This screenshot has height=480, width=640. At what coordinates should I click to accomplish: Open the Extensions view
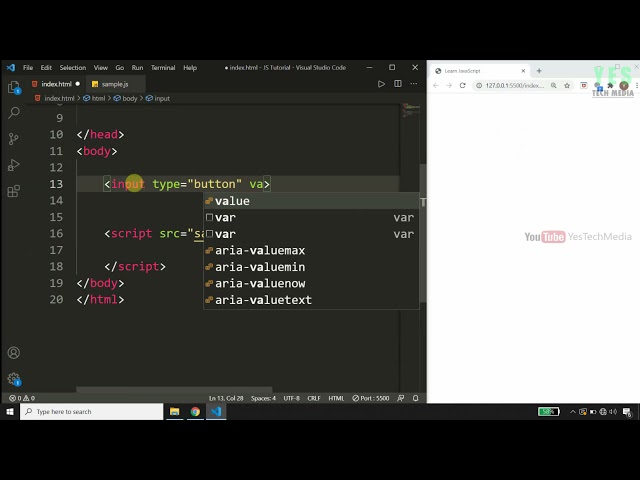click(x=13, y=191)
